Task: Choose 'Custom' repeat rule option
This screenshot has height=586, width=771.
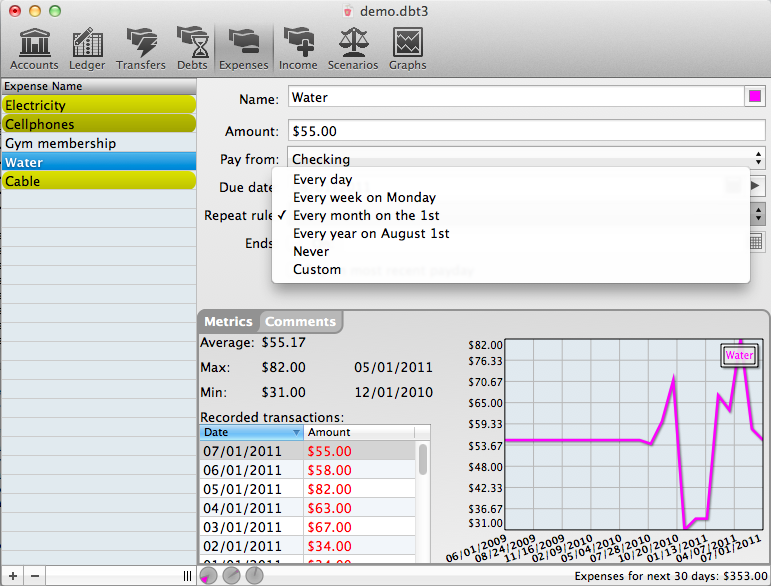Action: tap(317, 270)
